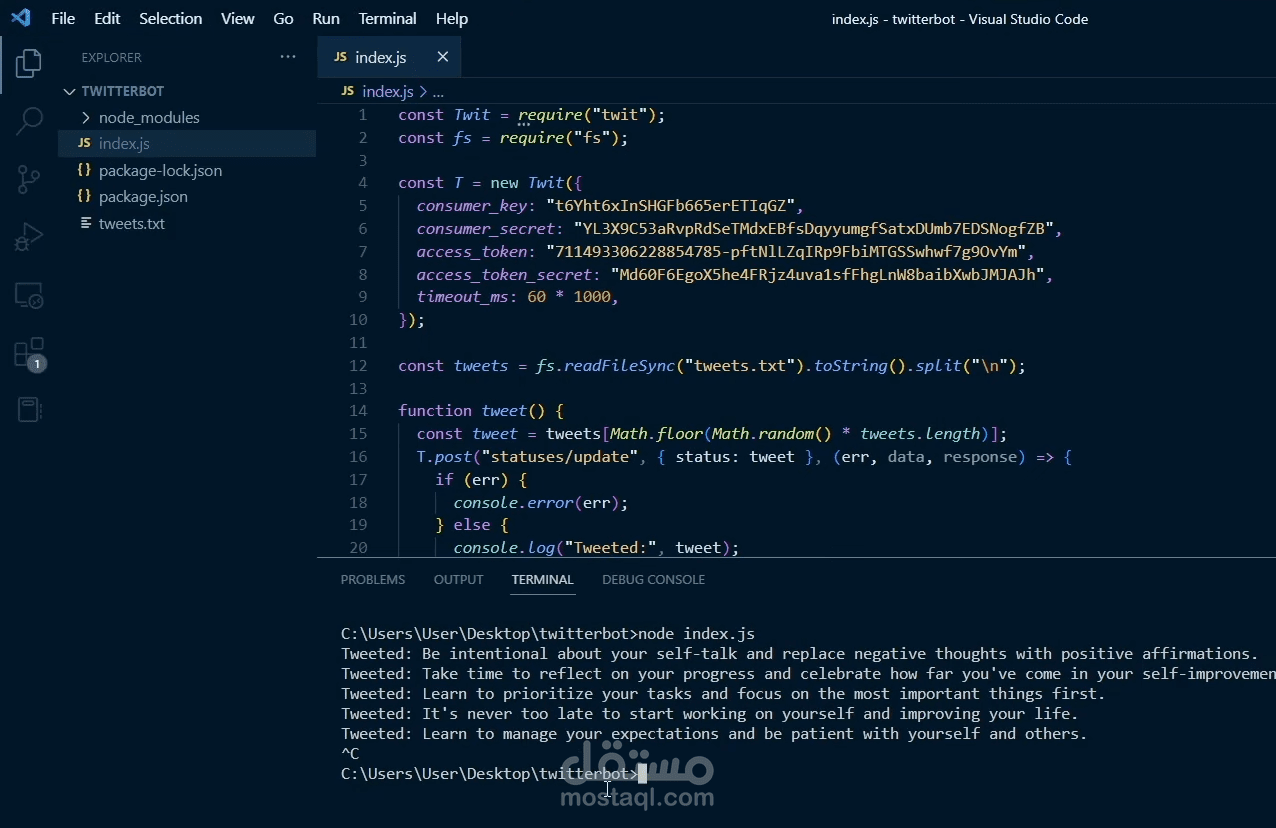The image size is (1276, 828).
Task: Open the Explorer view in activity bar
Action: 29,63
